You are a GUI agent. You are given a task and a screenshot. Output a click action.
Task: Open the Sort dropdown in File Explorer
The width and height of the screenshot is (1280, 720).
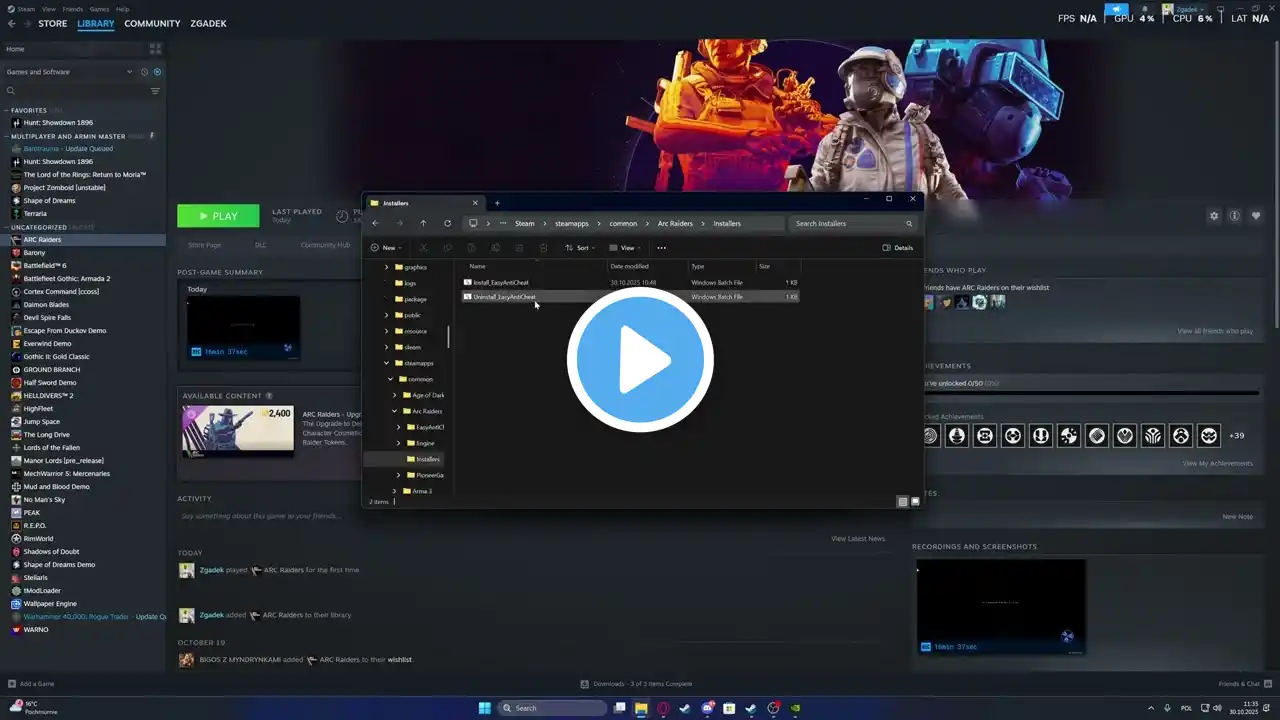pyautogui.click(x=581, y=248)
